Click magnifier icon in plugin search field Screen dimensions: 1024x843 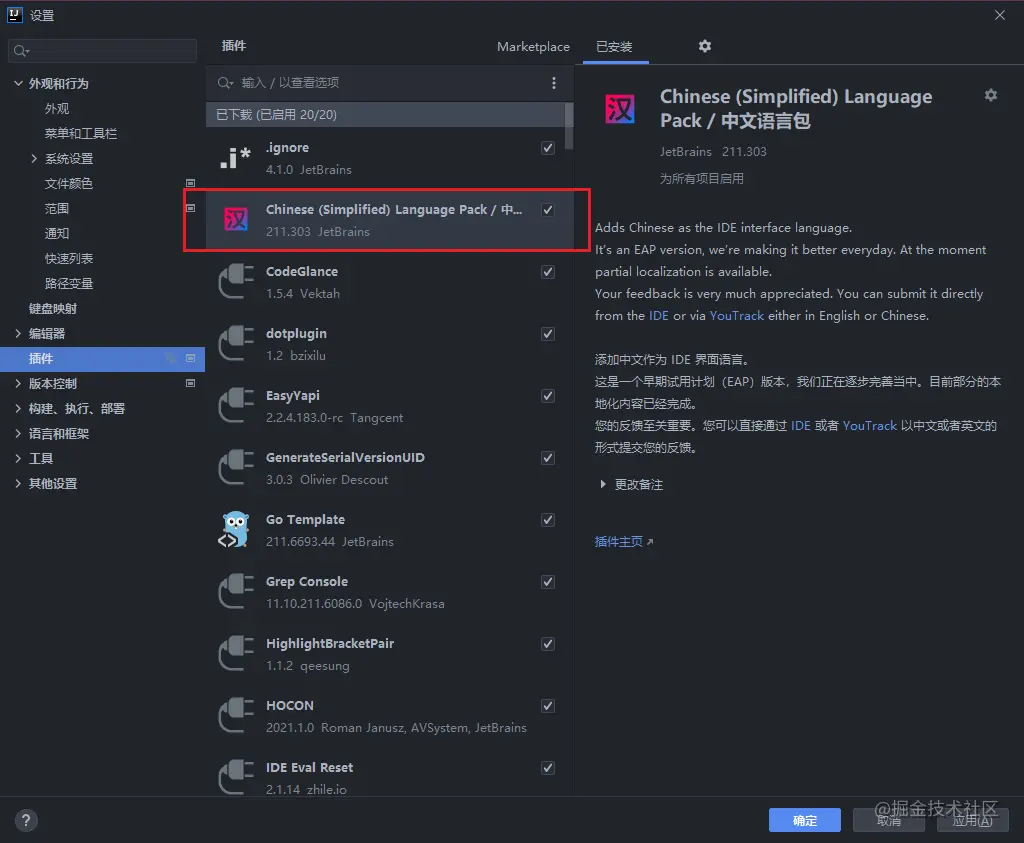point(225,83)
